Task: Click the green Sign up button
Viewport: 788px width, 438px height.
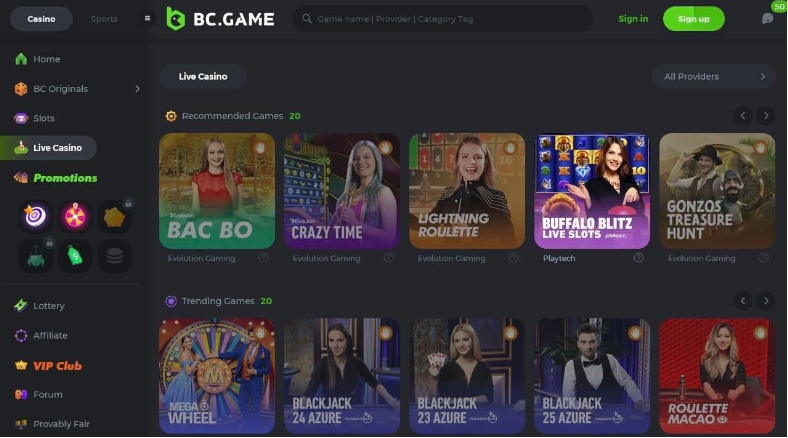Action: pos(694,19)
